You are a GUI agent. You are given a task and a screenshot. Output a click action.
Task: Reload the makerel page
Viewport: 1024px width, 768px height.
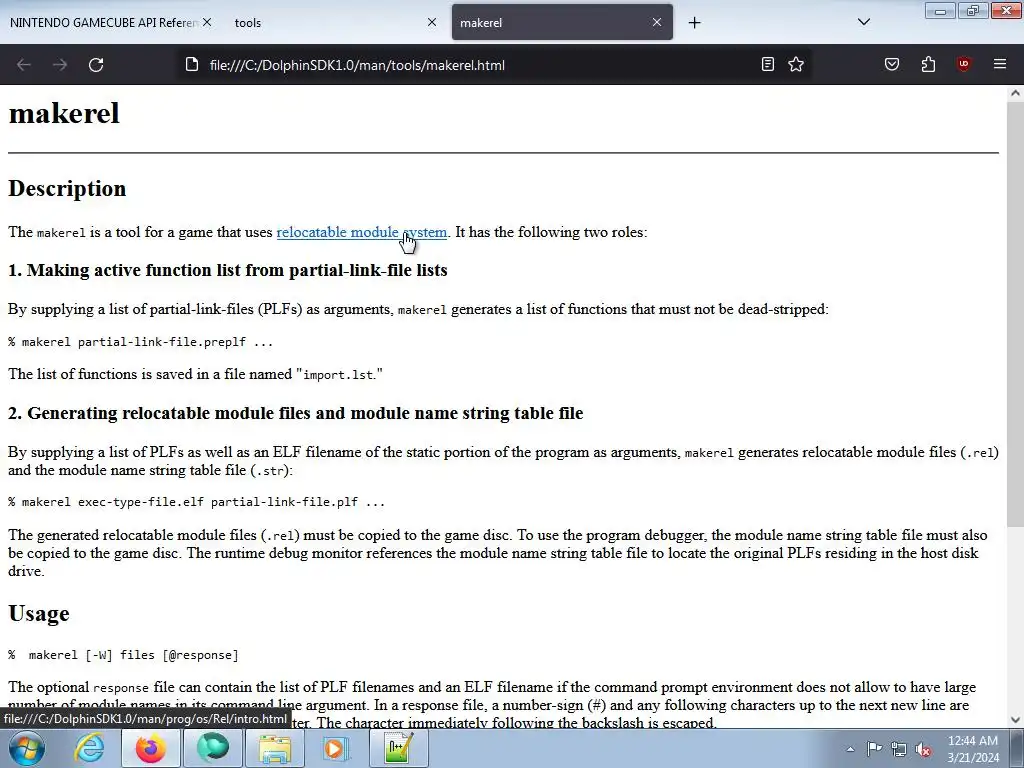[x=96, y=65]
